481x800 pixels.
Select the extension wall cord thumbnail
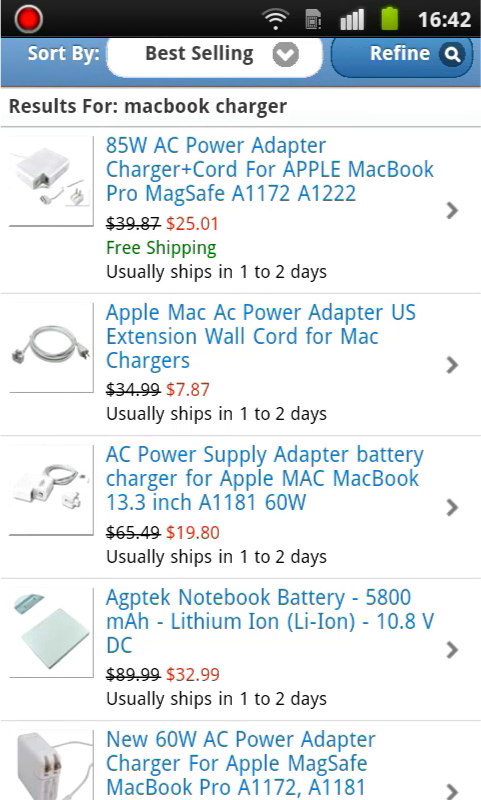pos(51,348)
